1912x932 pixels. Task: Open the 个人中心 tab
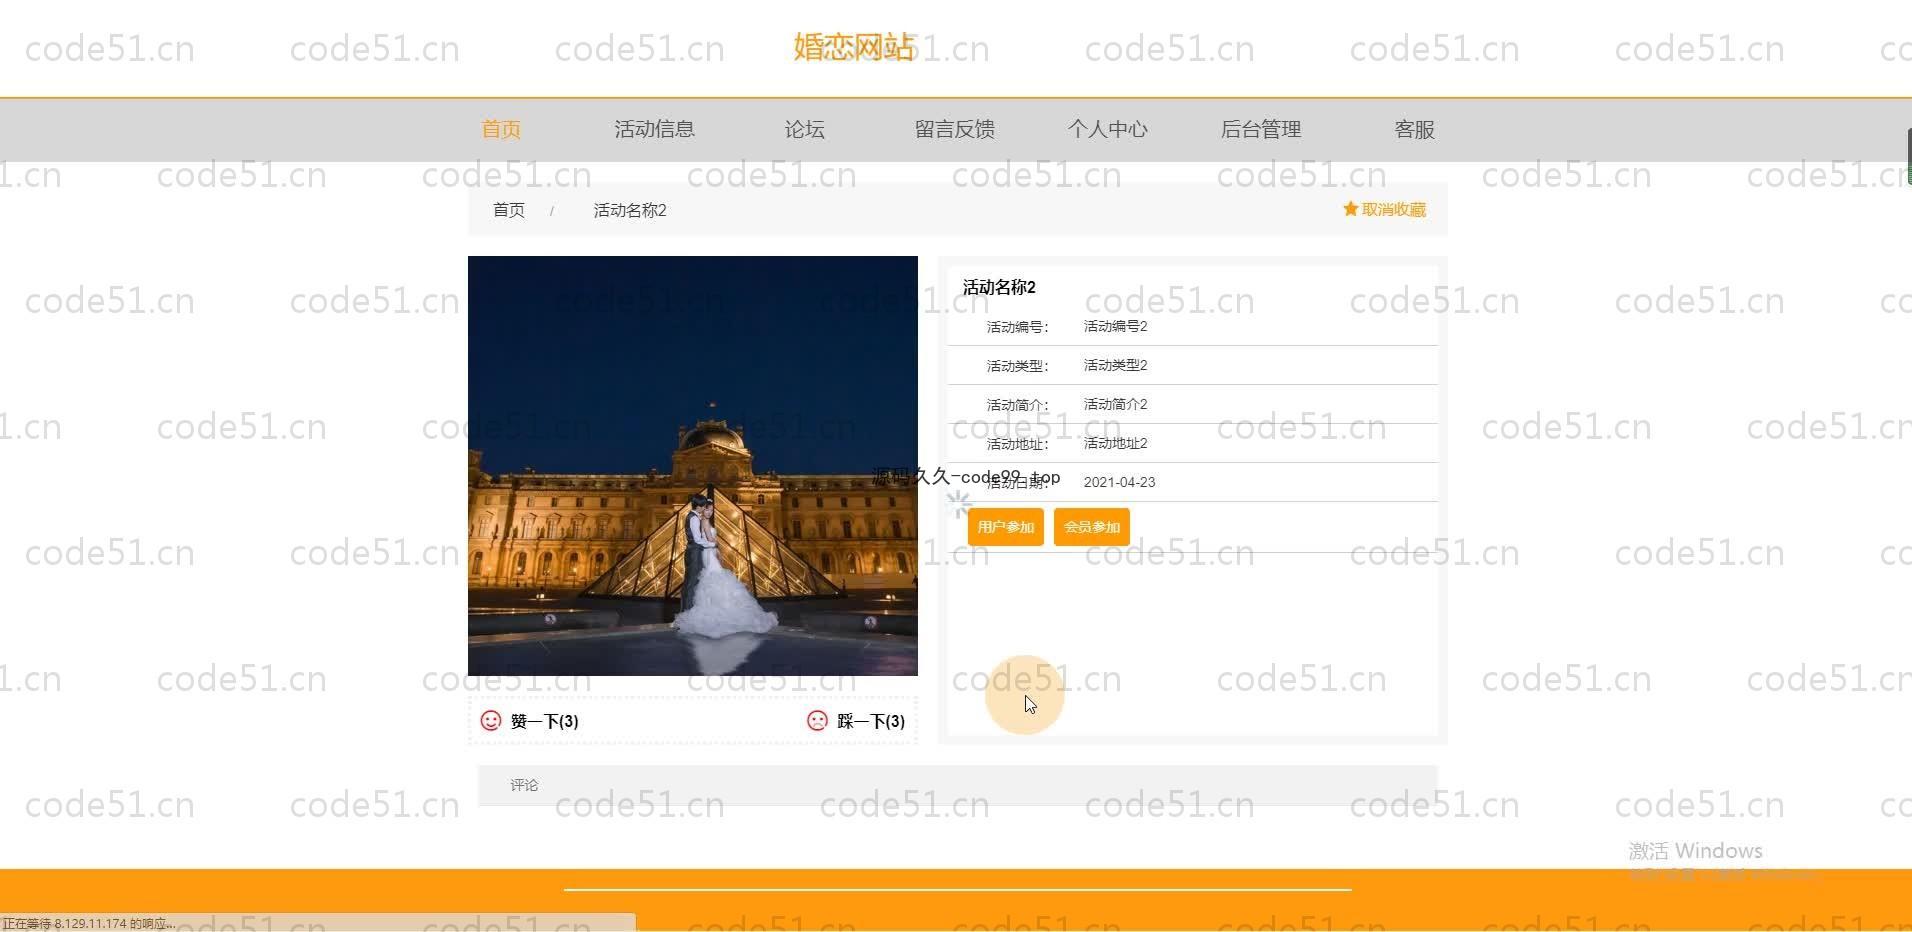pyautogui.click(x=1107, y=130)
